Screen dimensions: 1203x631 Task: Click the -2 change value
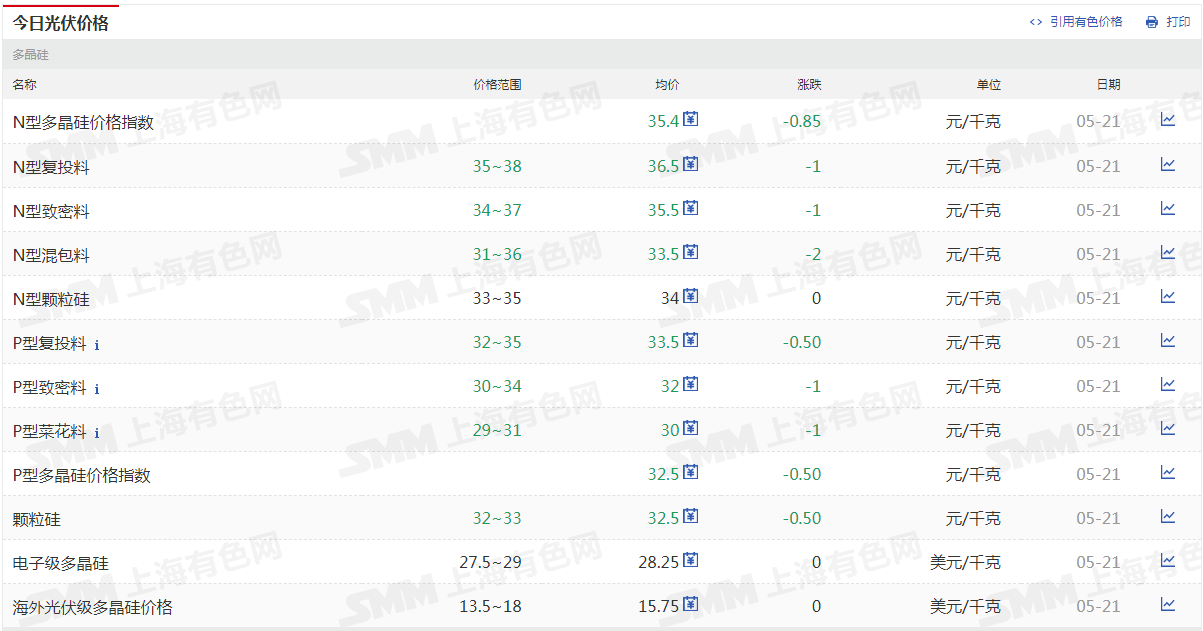tap(813, 254)
